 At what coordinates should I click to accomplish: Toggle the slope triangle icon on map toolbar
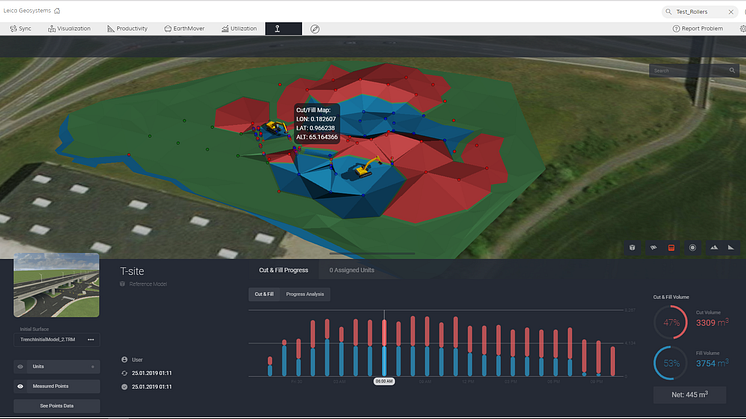pos(733,247)
